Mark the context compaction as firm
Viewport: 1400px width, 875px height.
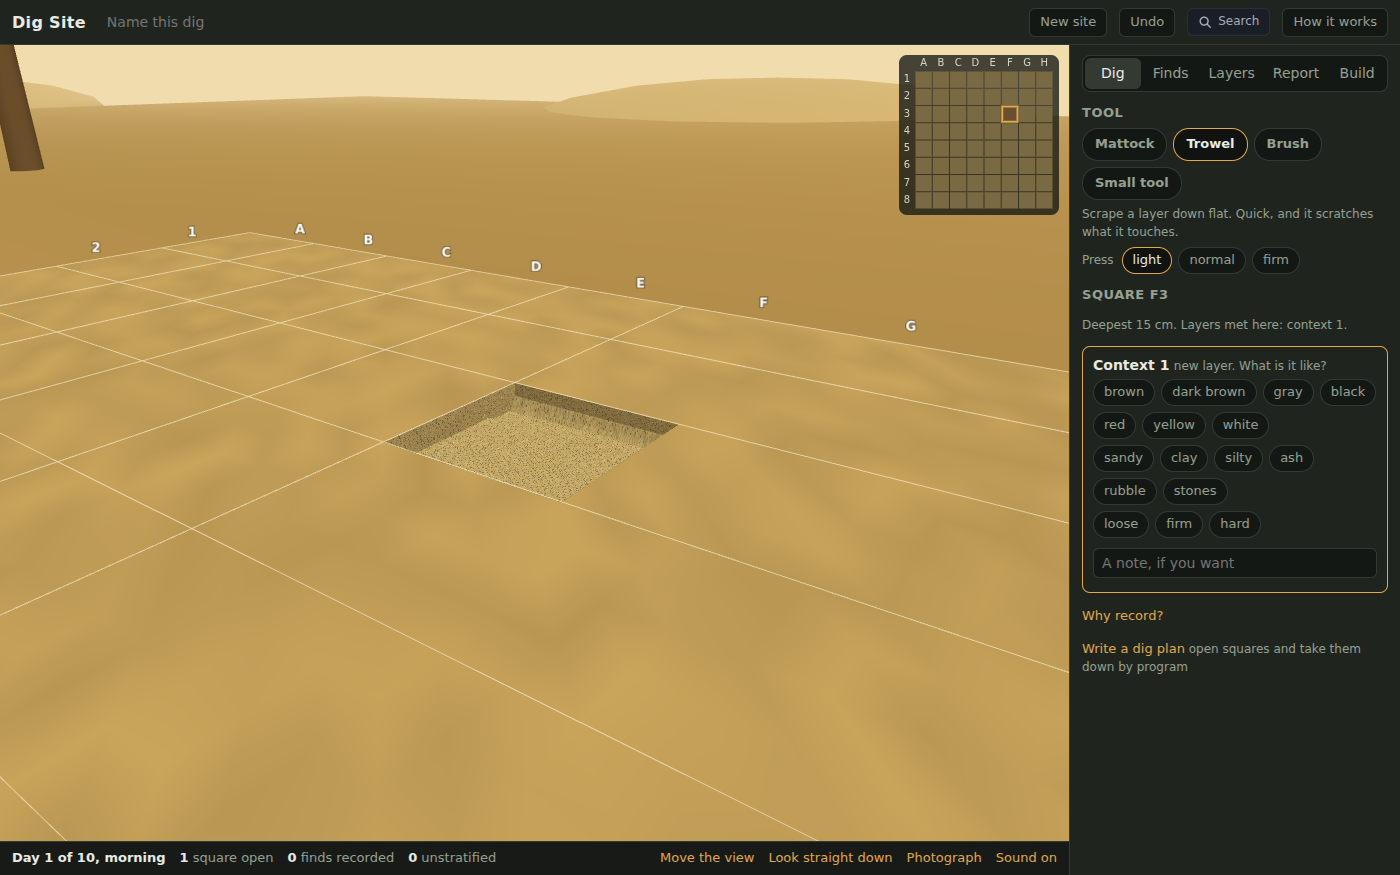coord(1178,524)
